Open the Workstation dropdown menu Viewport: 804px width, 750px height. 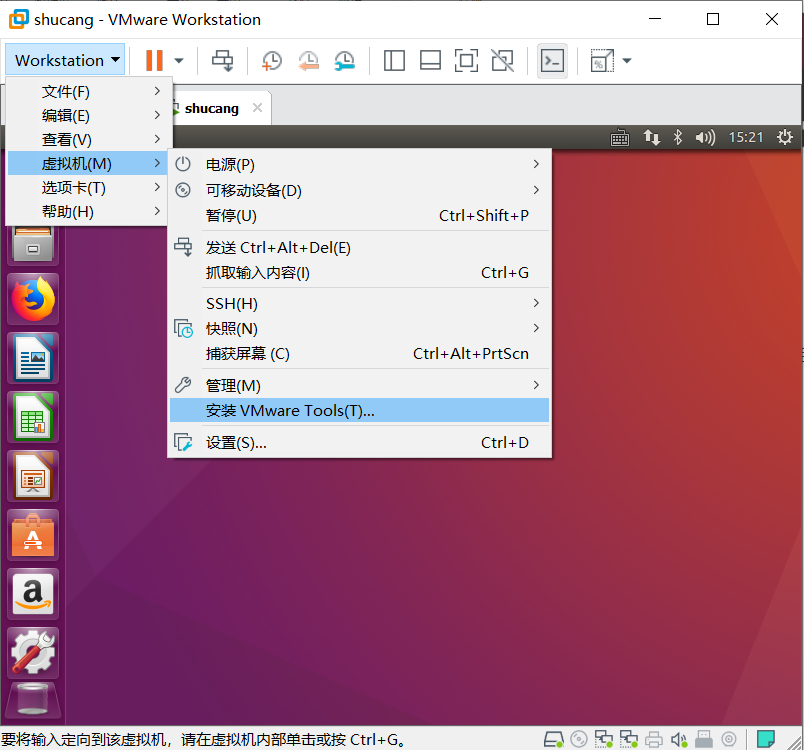[x=65, y=60]
